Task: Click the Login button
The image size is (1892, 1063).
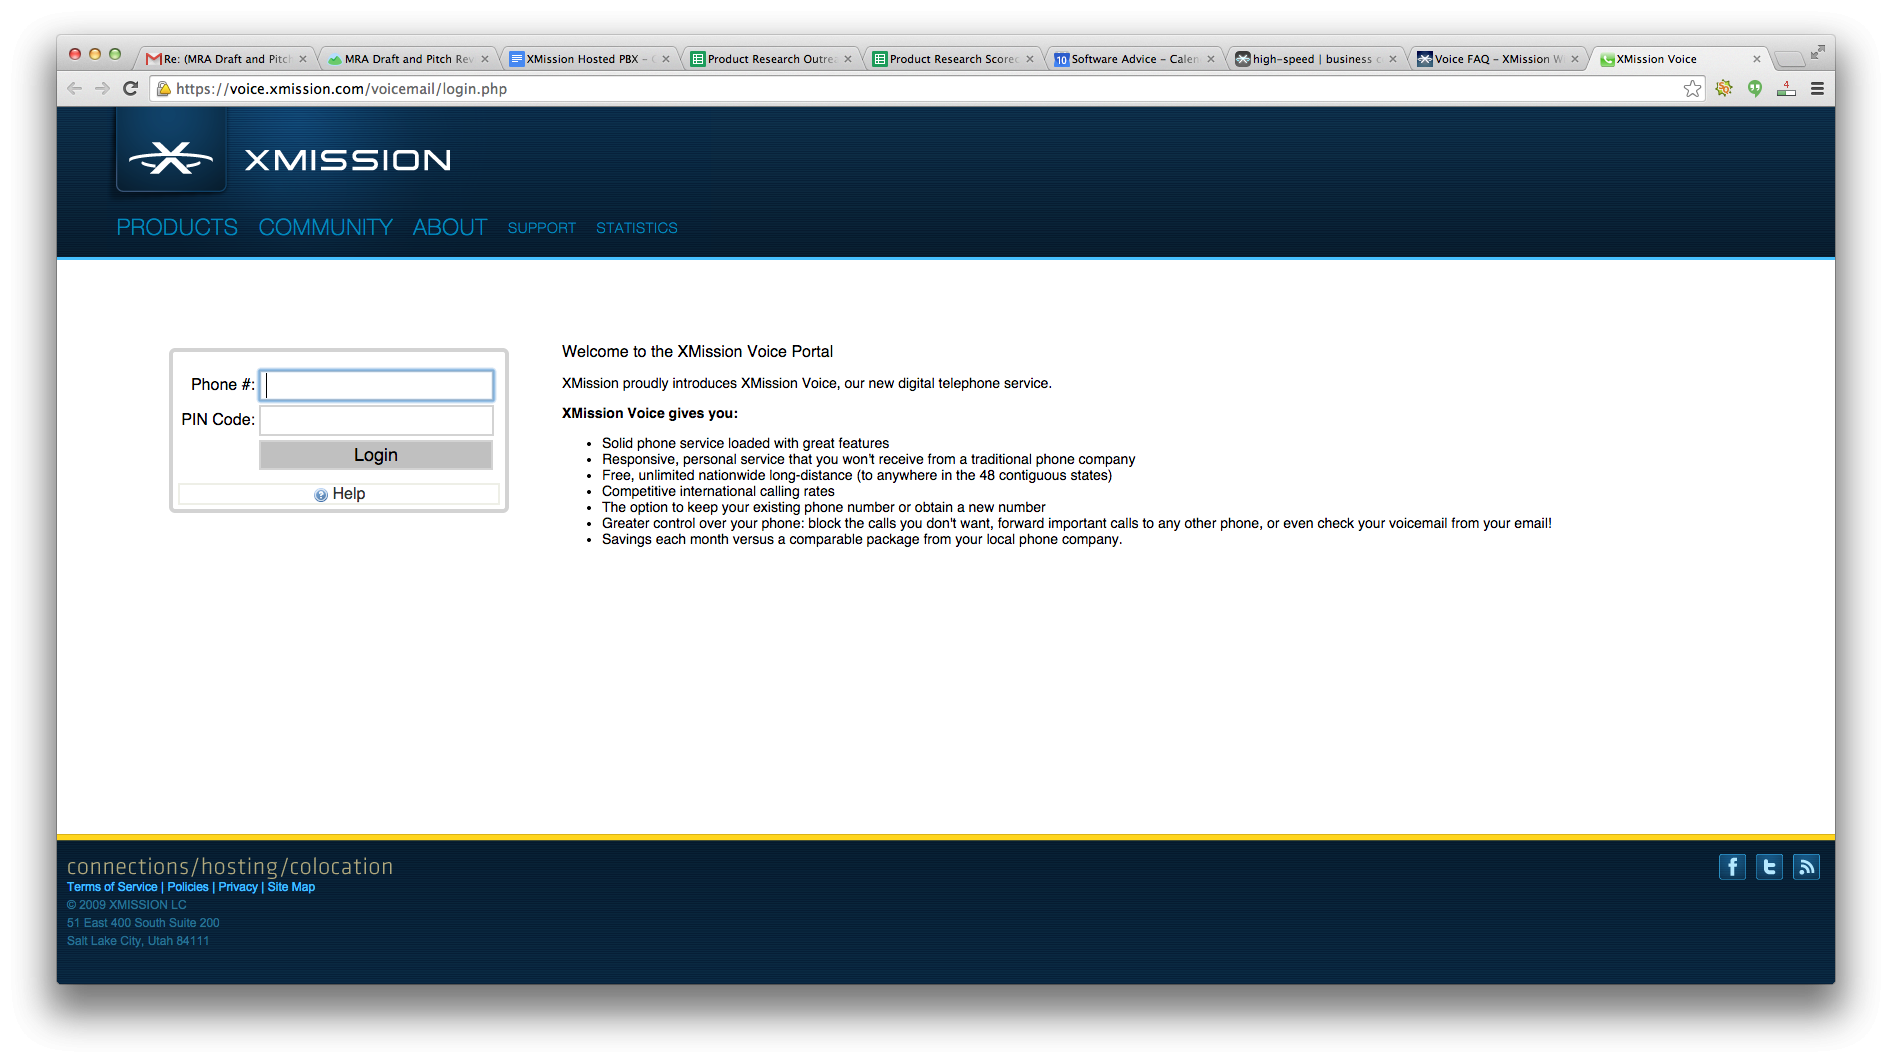Action: point(376,455)
